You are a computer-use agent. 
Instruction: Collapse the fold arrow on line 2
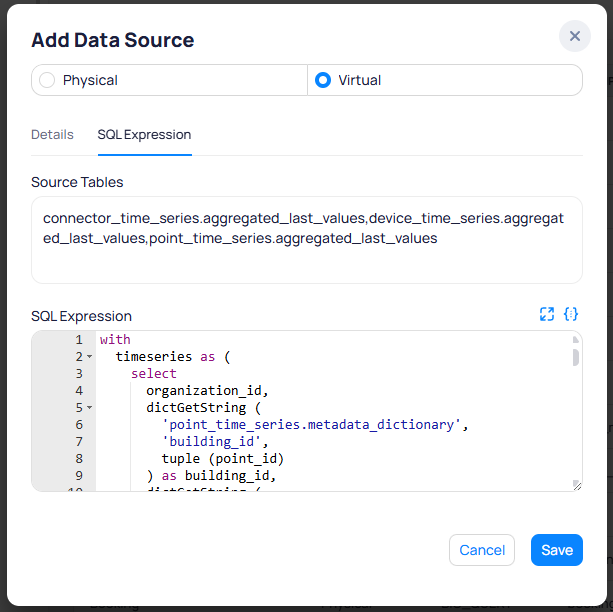(x=90, y=357)
